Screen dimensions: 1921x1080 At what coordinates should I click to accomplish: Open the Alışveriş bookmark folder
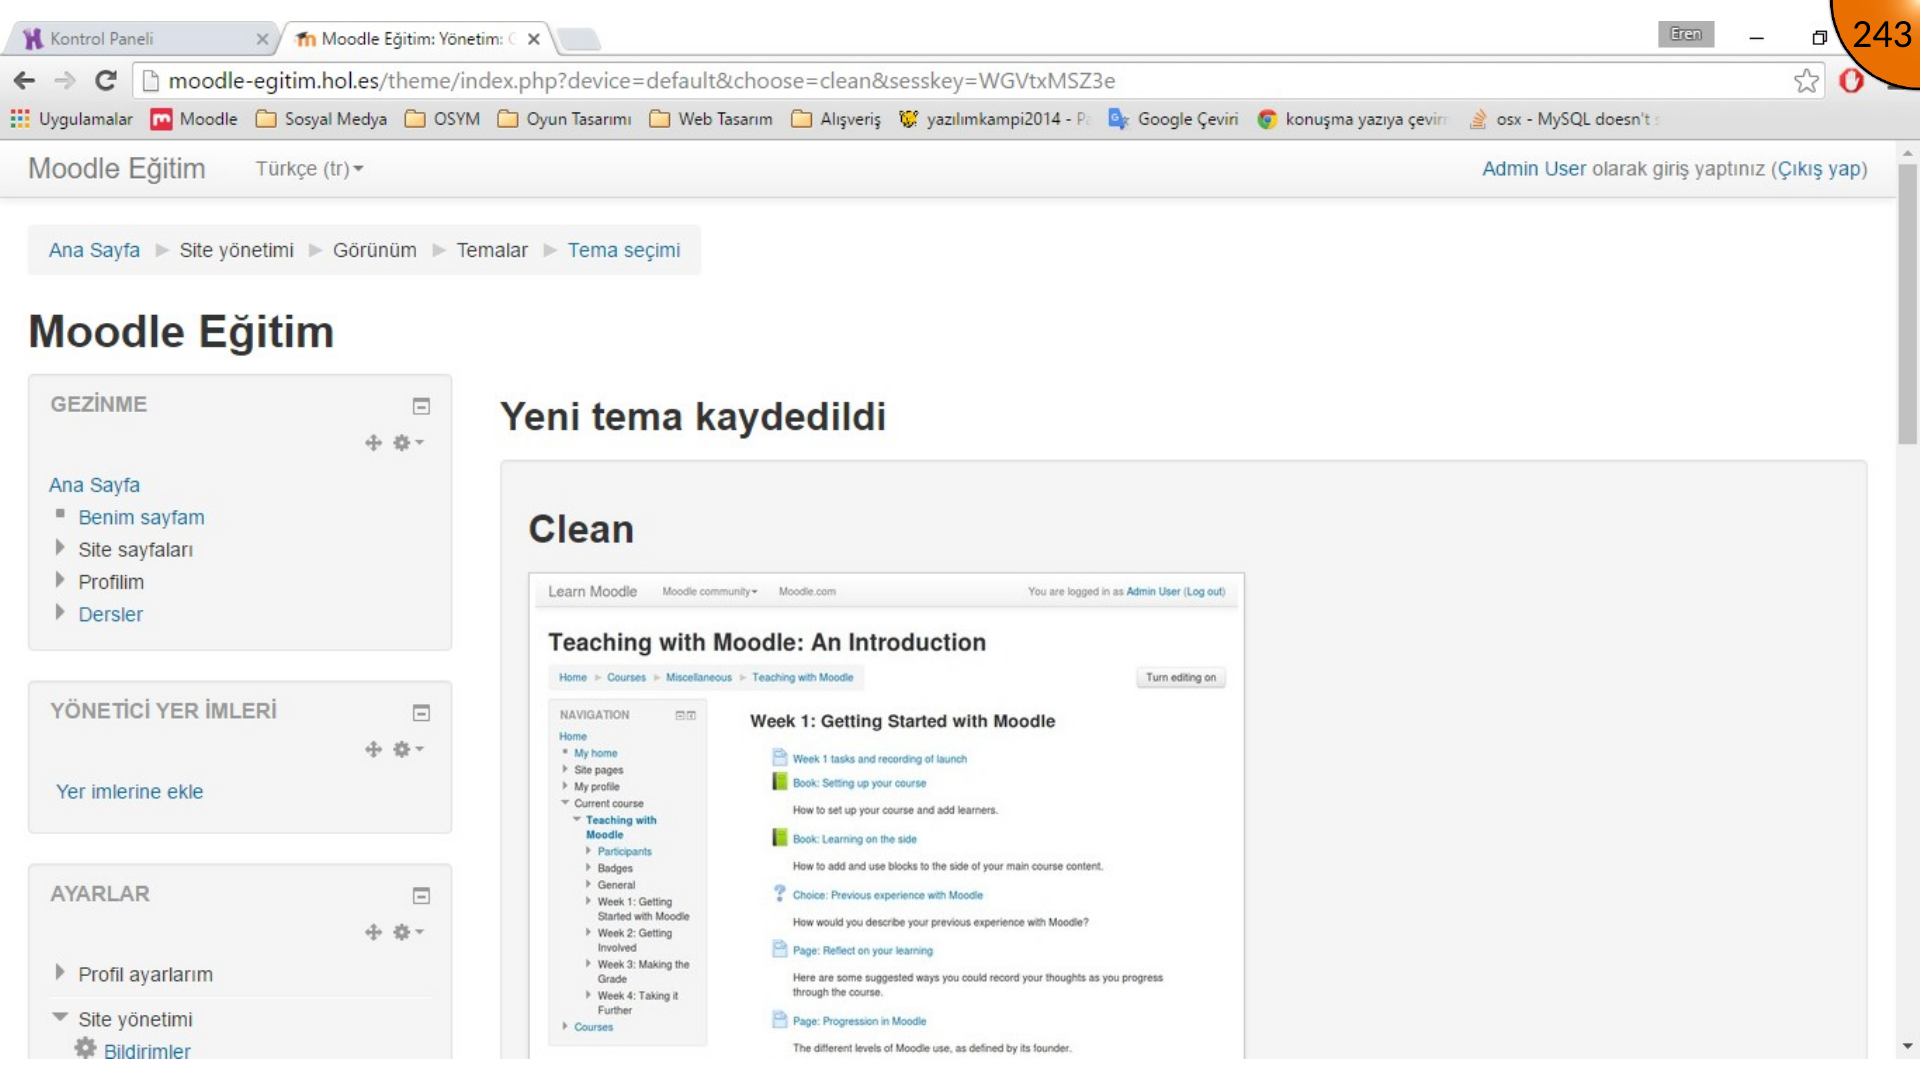pos(836,119)
